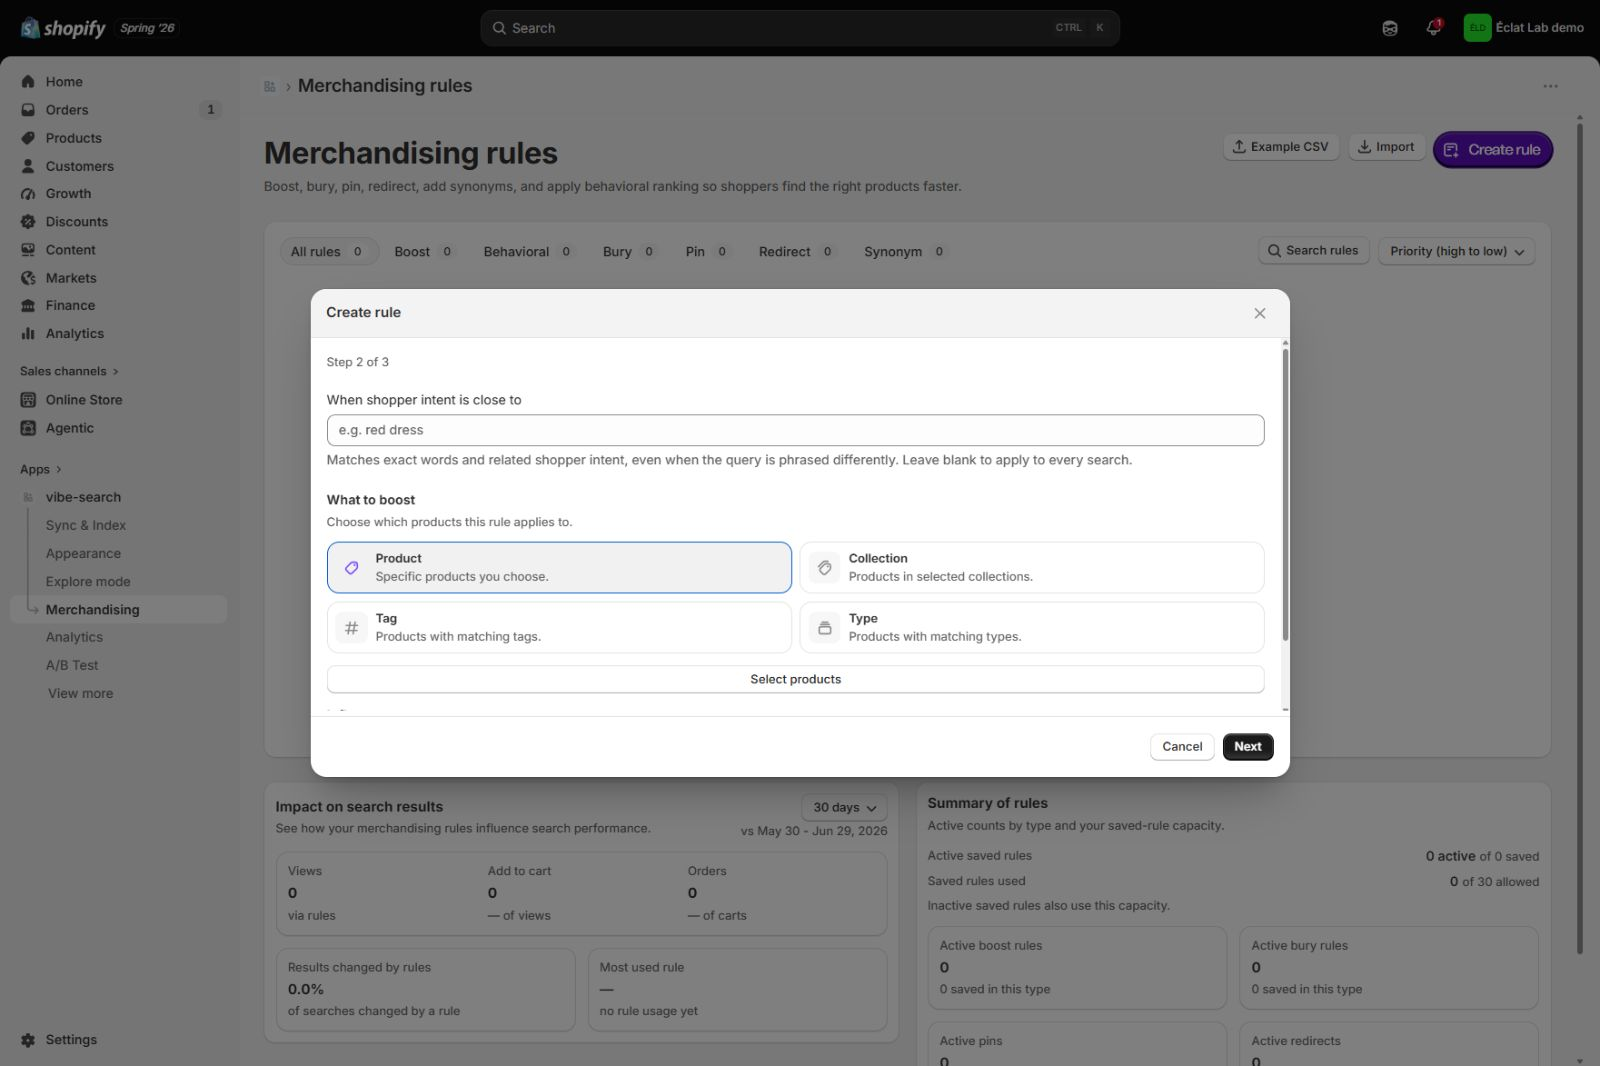This screenshot has height=1066, width=1600.
Task: Click the Search rules button
Action: [x=1313, y=251]
